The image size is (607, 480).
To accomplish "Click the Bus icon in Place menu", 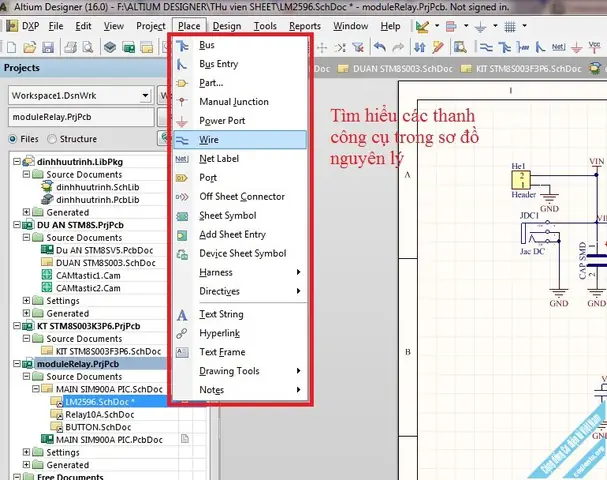I will coord(182,45).
